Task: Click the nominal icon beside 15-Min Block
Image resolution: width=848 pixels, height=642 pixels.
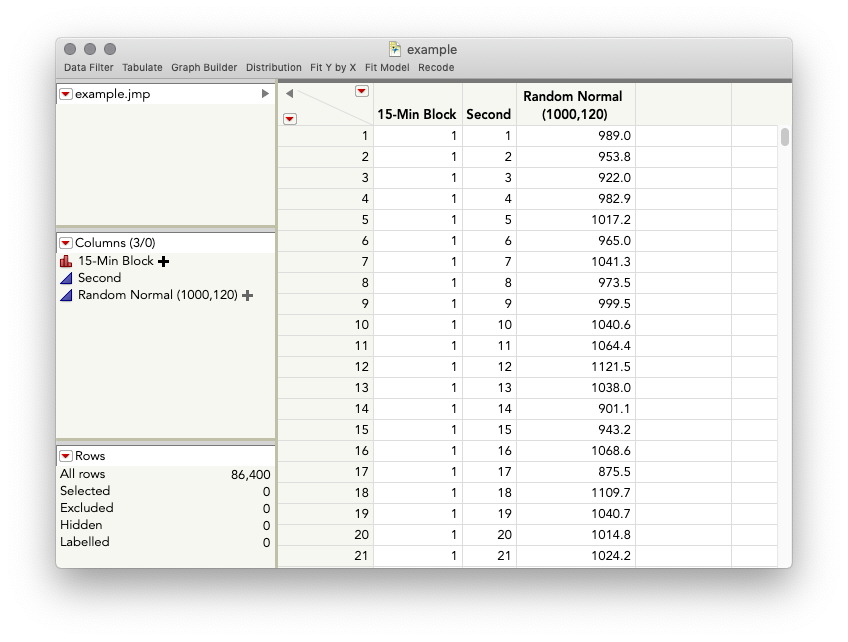Action: (x=66, y=261)
